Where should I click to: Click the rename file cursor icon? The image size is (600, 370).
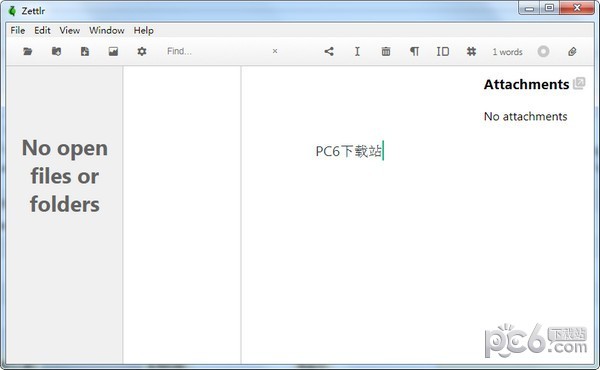(x=357, y=51)
